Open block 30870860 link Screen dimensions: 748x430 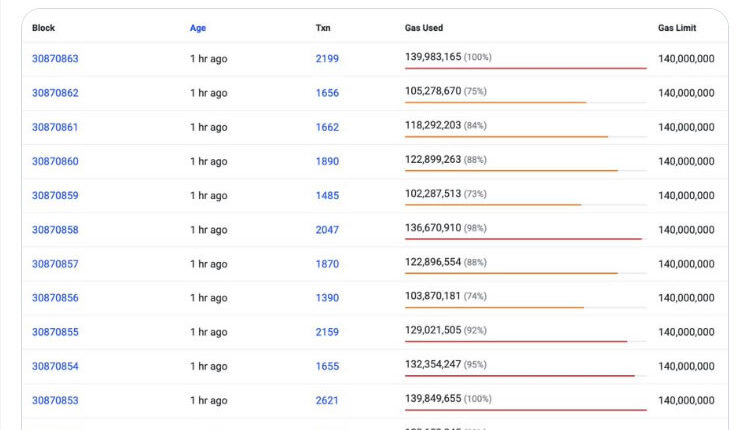pos(55,161)
